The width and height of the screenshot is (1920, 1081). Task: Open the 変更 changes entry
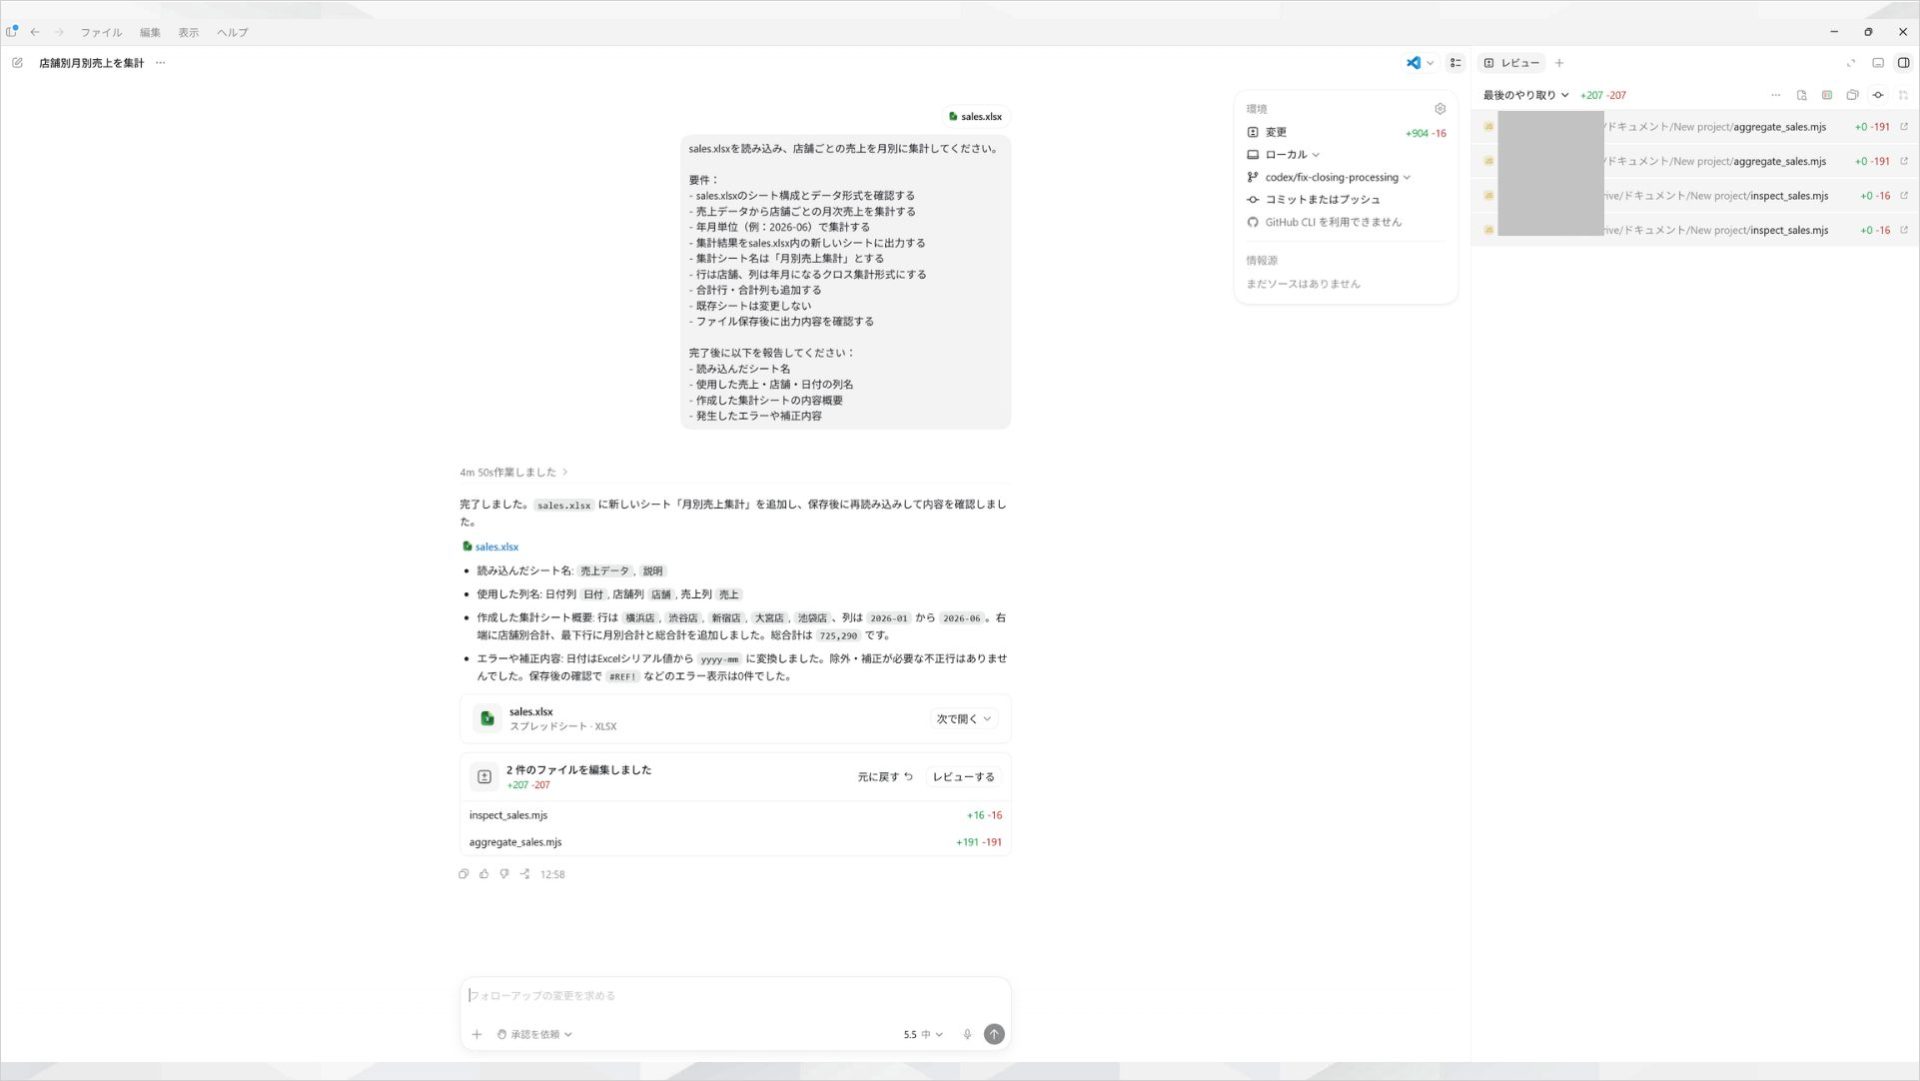(1346, 132)
